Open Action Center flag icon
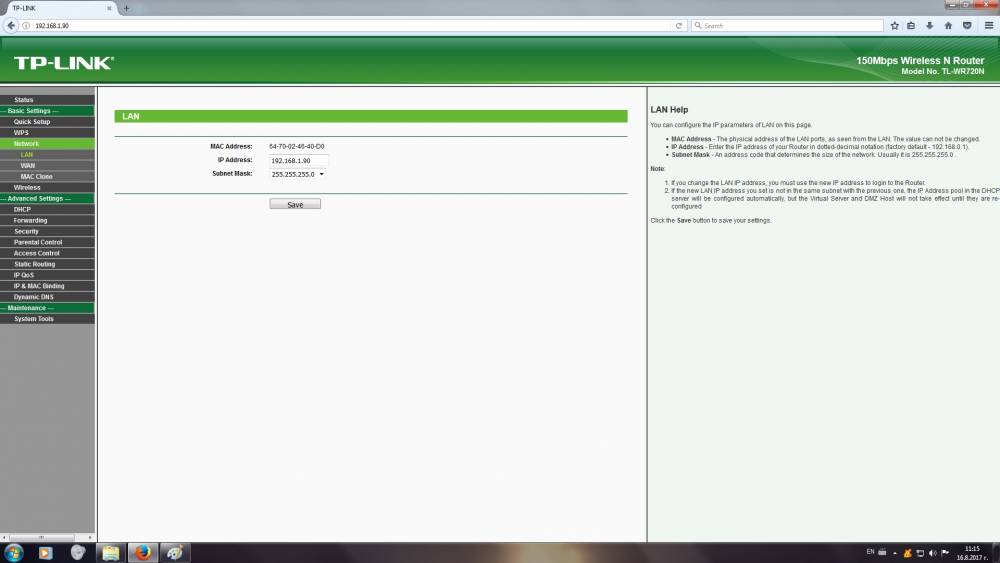This screenshot has height=563, width=1000. (x=945, y=552)
